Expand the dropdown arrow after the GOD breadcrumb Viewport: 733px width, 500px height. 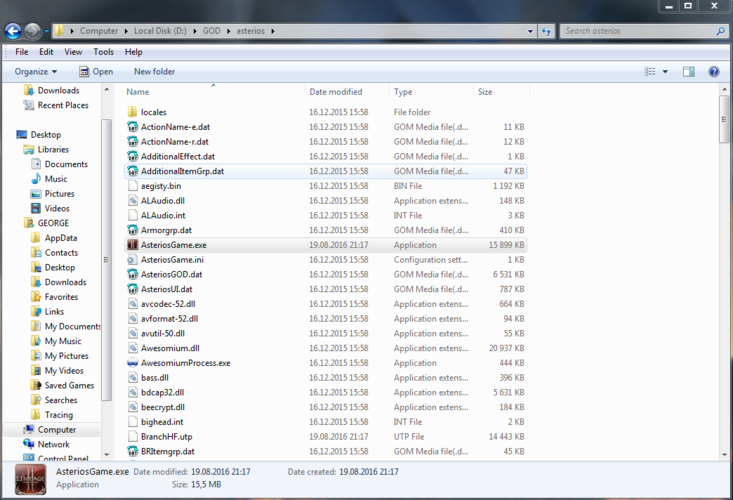tap(229, 31)
